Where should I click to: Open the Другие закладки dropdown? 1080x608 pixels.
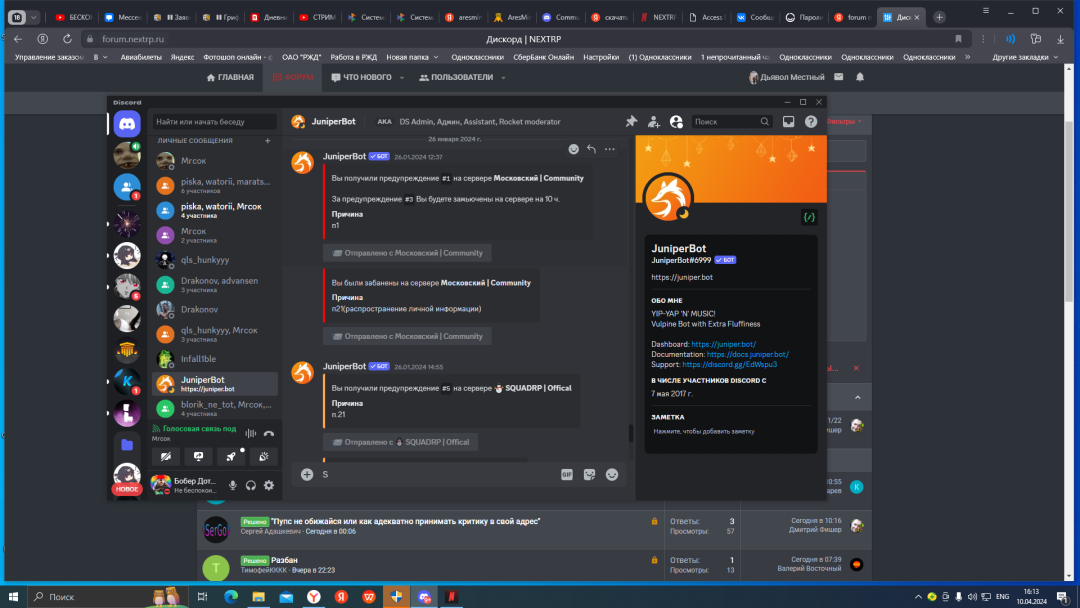(1025, 57)
